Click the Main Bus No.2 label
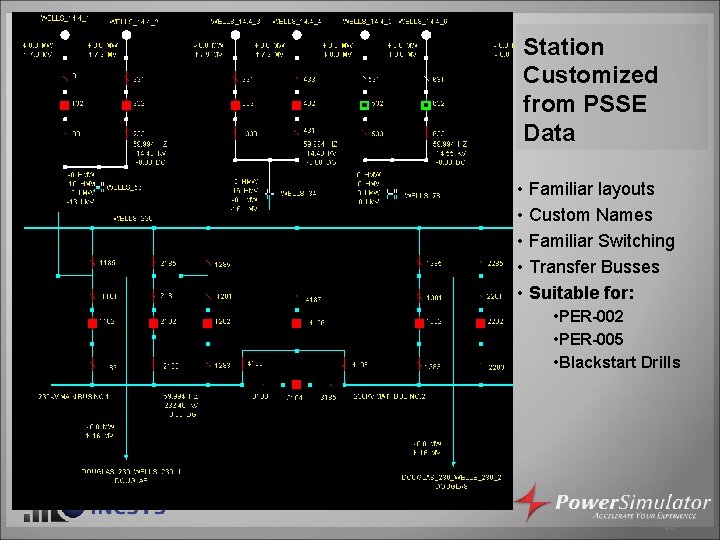The height and width of the screenshot is (540, 720). (389, 396)
